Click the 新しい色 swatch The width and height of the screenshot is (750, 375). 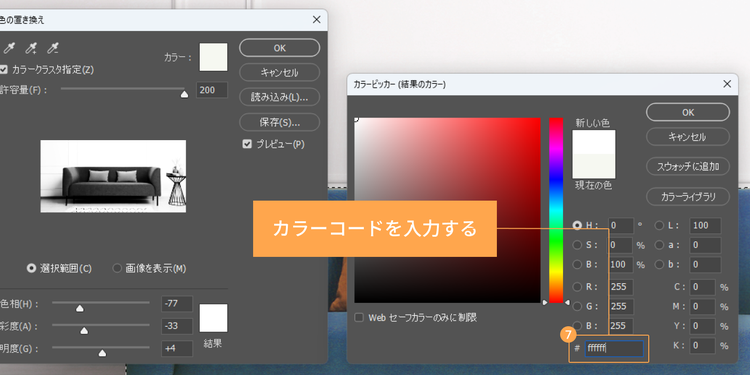pos(594,142)
